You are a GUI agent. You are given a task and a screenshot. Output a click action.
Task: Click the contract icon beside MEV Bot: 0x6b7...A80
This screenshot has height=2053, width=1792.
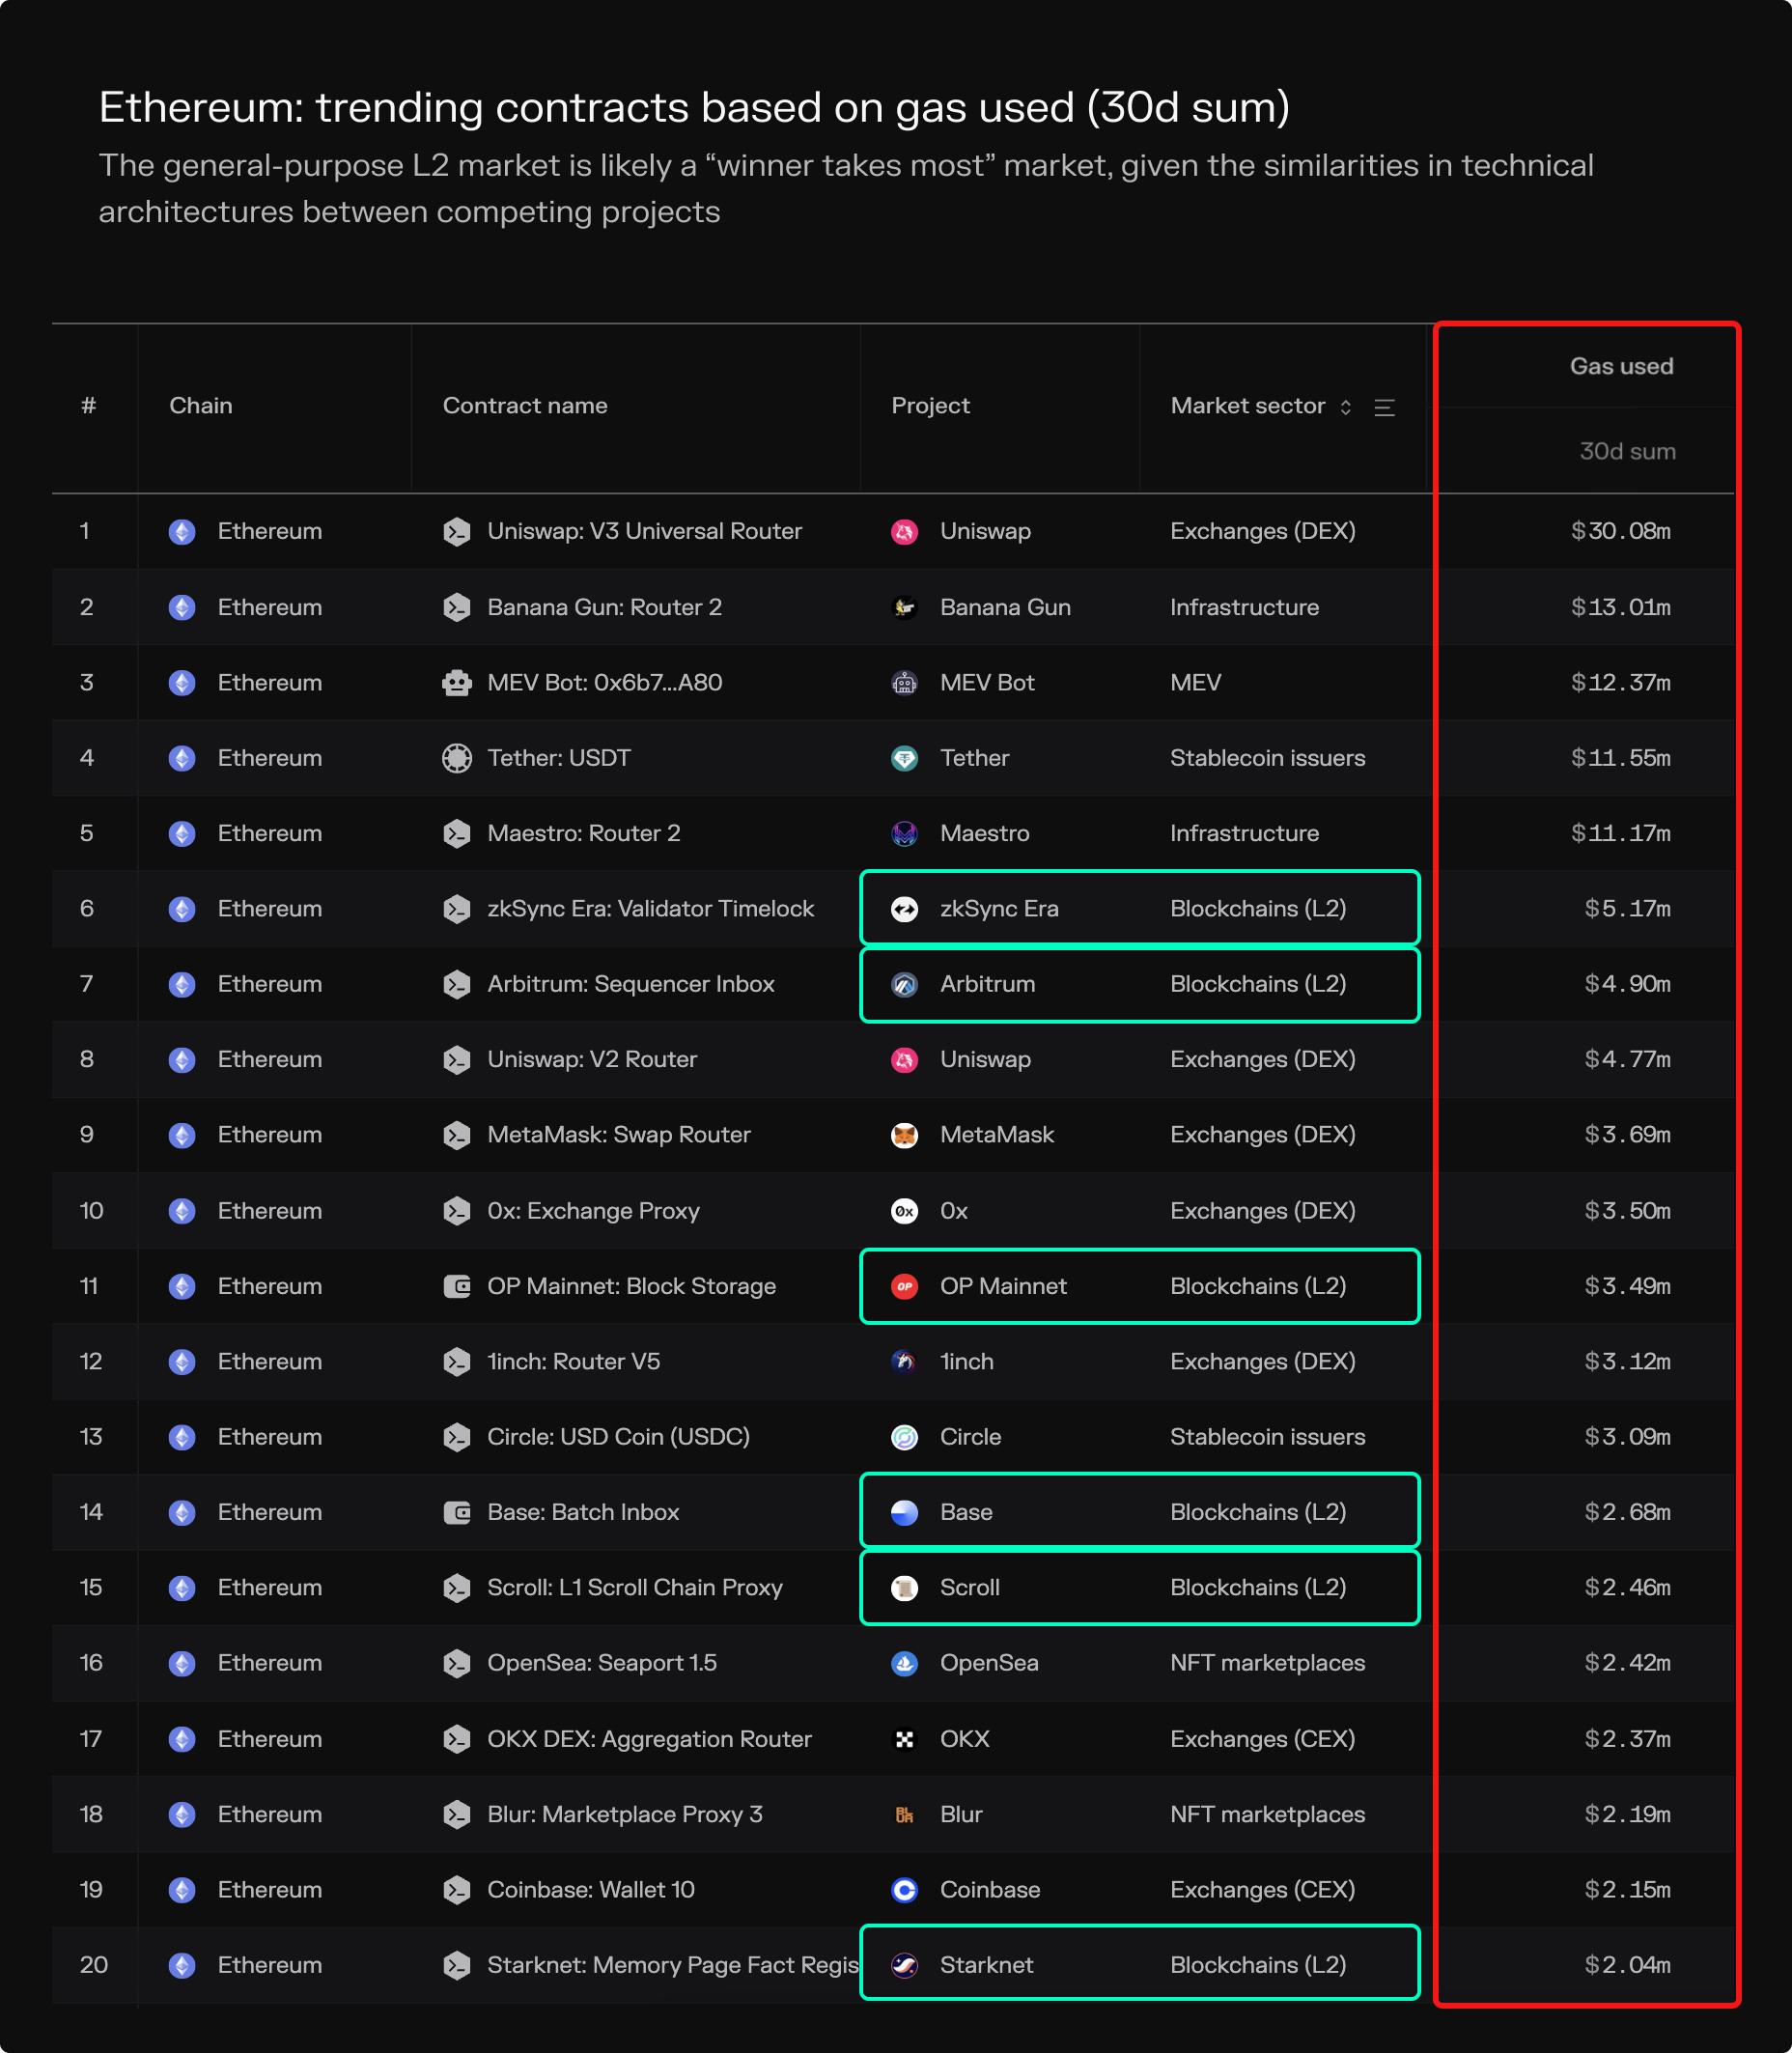click(457, 683)
